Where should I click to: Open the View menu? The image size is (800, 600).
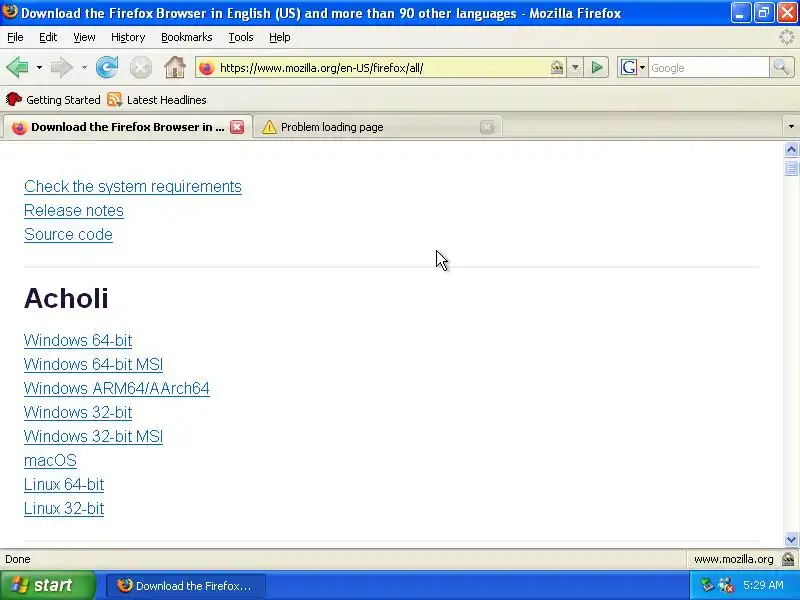84,37
